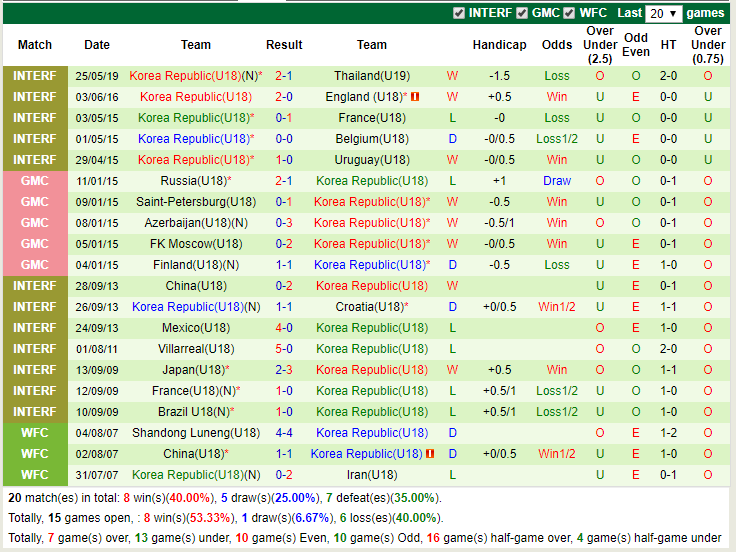Click Russia(U18) team link
Viewport: 737px width, 552px height.
click(194, 181)
